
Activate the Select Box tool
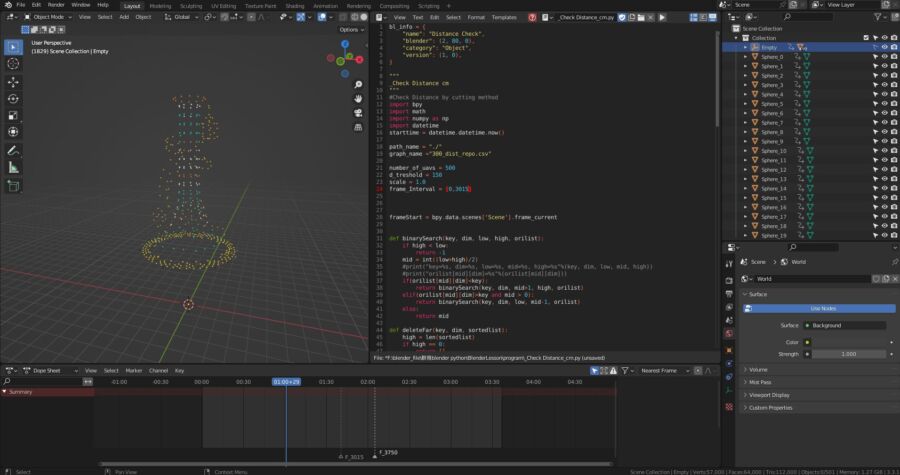[x=13, y=46]
